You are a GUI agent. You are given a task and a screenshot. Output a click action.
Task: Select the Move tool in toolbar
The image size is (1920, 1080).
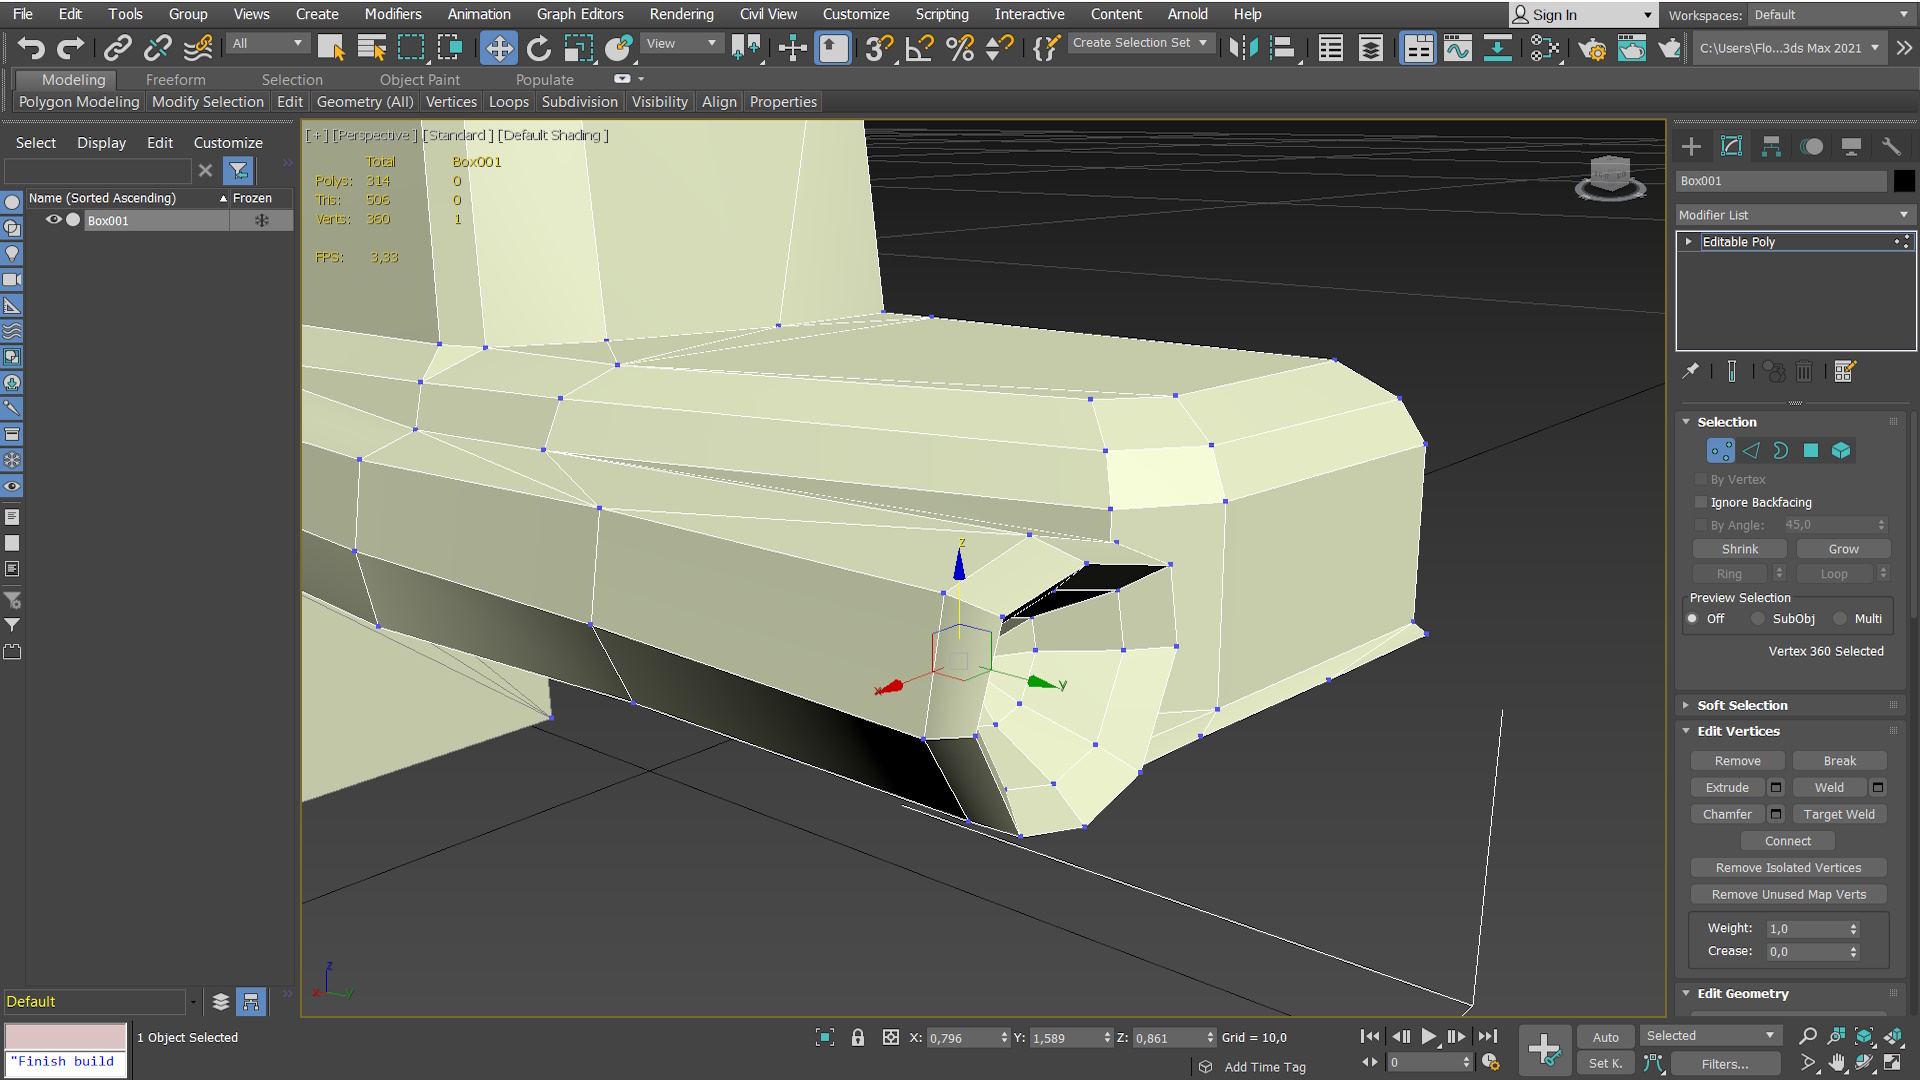pos(498,48)
